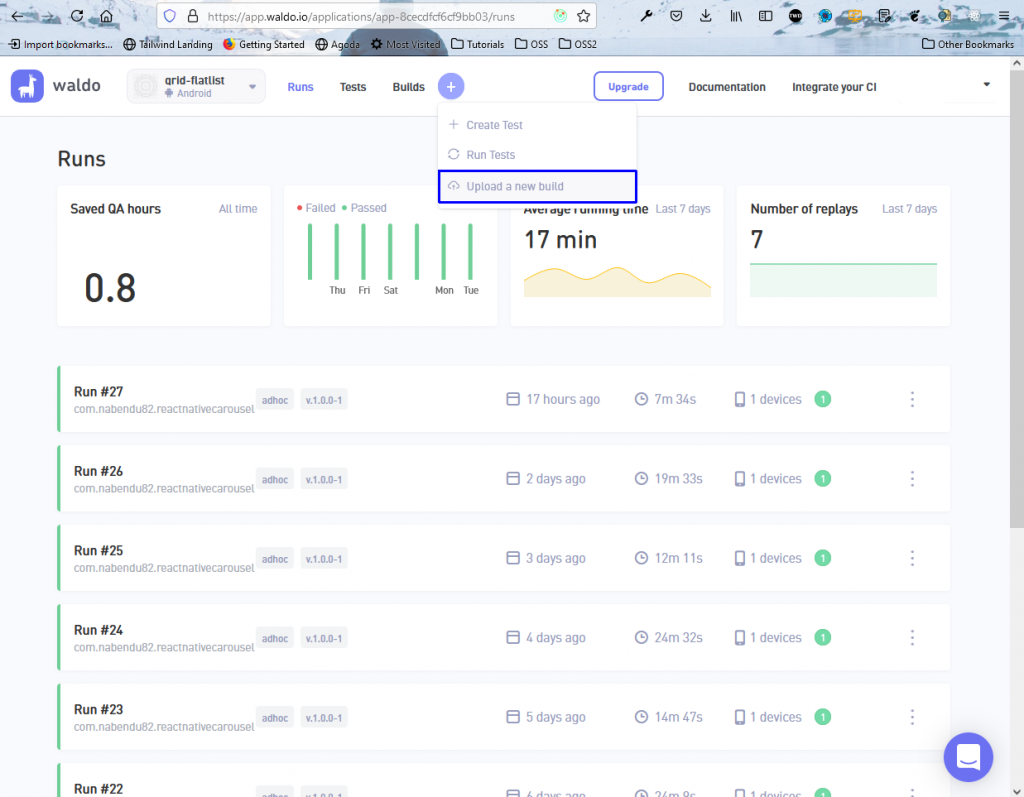
Task: Click the green status badge on Run #24
Action: [823, 638]
